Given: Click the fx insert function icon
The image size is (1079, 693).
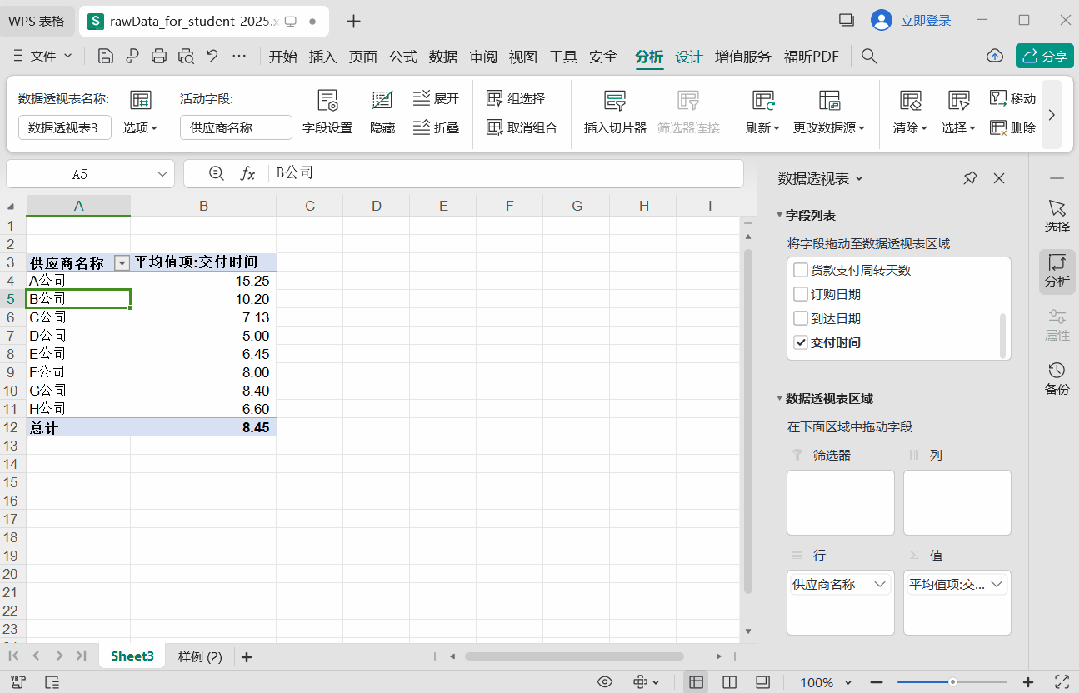Looking at the screenshot, I should click(248, 173).
